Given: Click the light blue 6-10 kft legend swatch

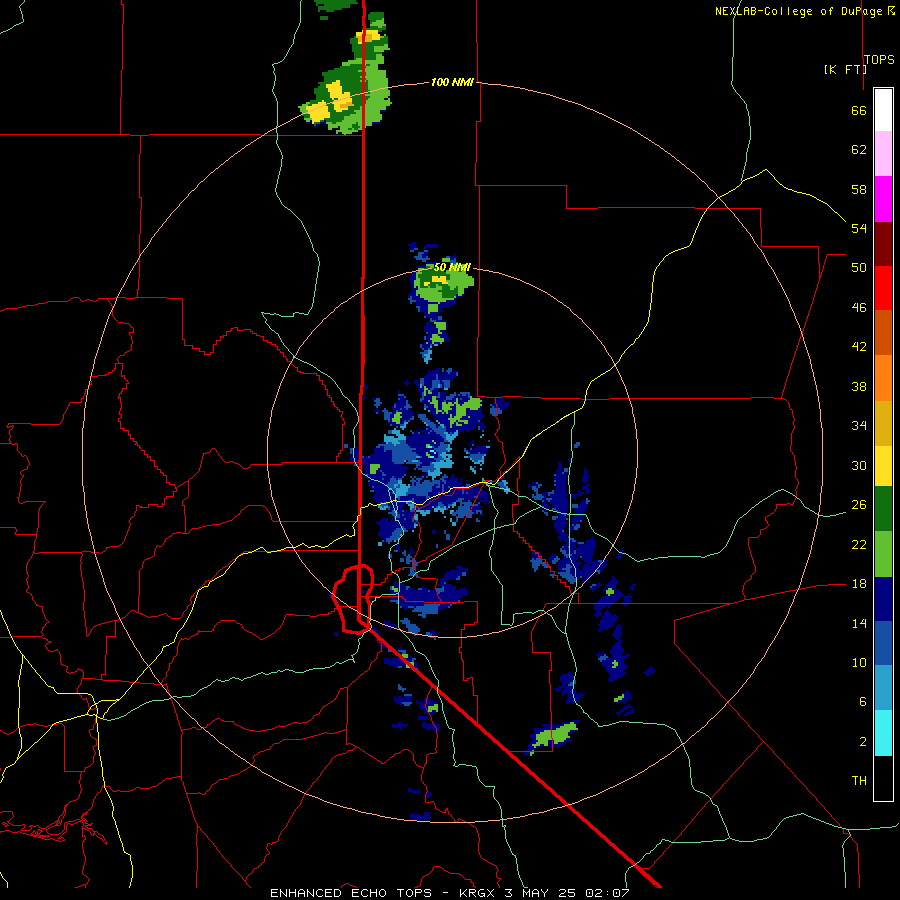Looking at the screenshot, I should (883, 688).
